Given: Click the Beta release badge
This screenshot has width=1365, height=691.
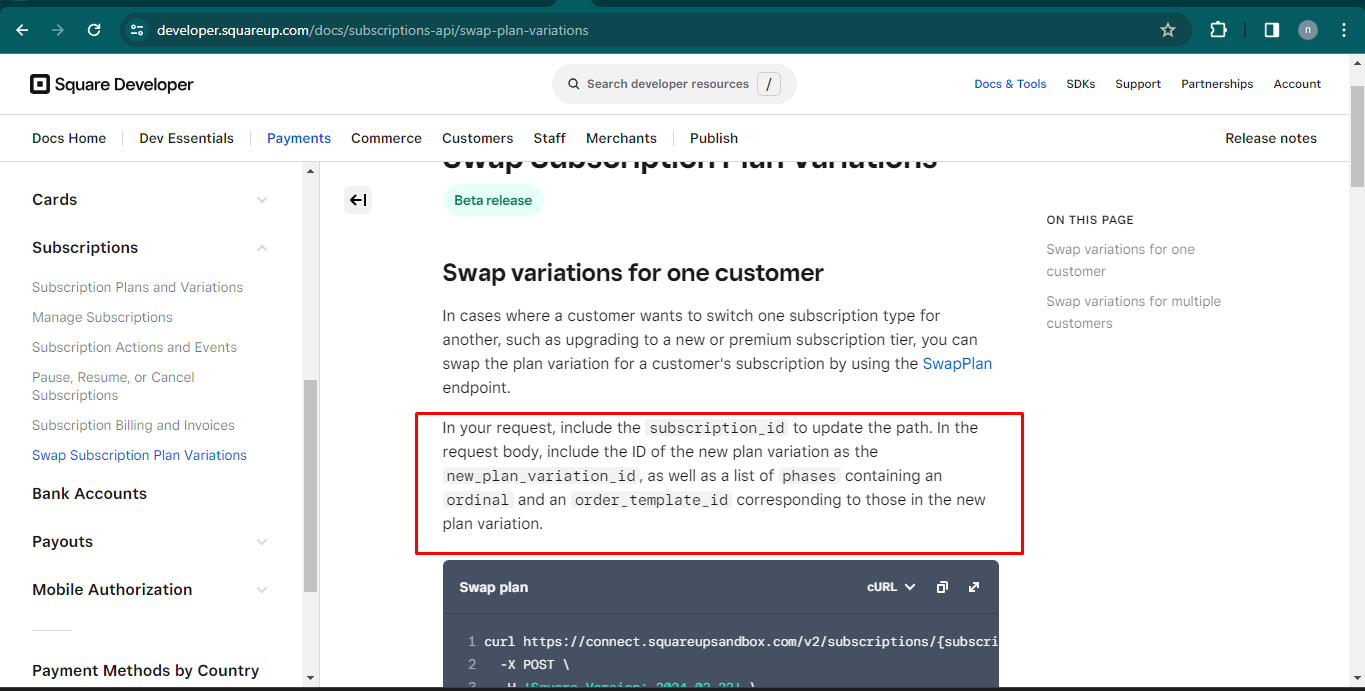Looking at the screenshot, I should 493,200.
